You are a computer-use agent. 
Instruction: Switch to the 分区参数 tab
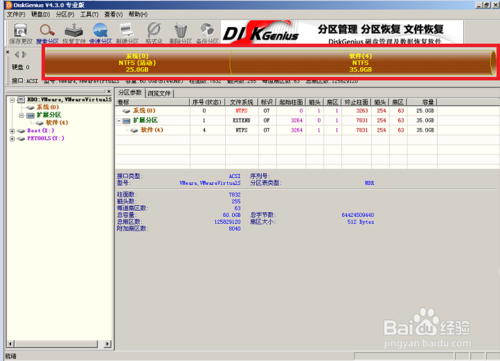click(130, 93)
